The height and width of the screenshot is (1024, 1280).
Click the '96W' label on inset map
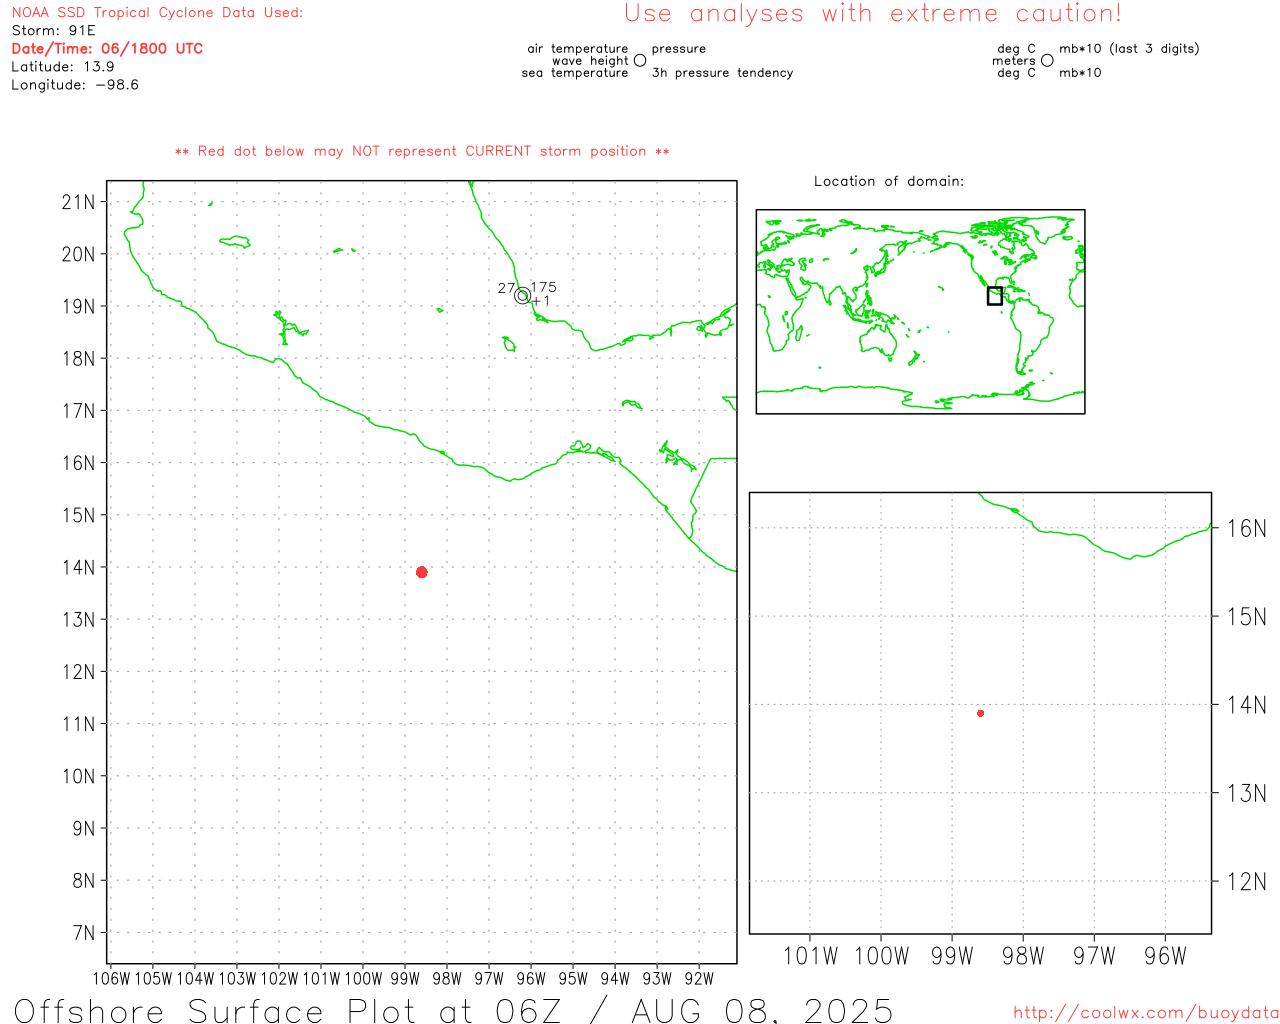coord(1165,956)
